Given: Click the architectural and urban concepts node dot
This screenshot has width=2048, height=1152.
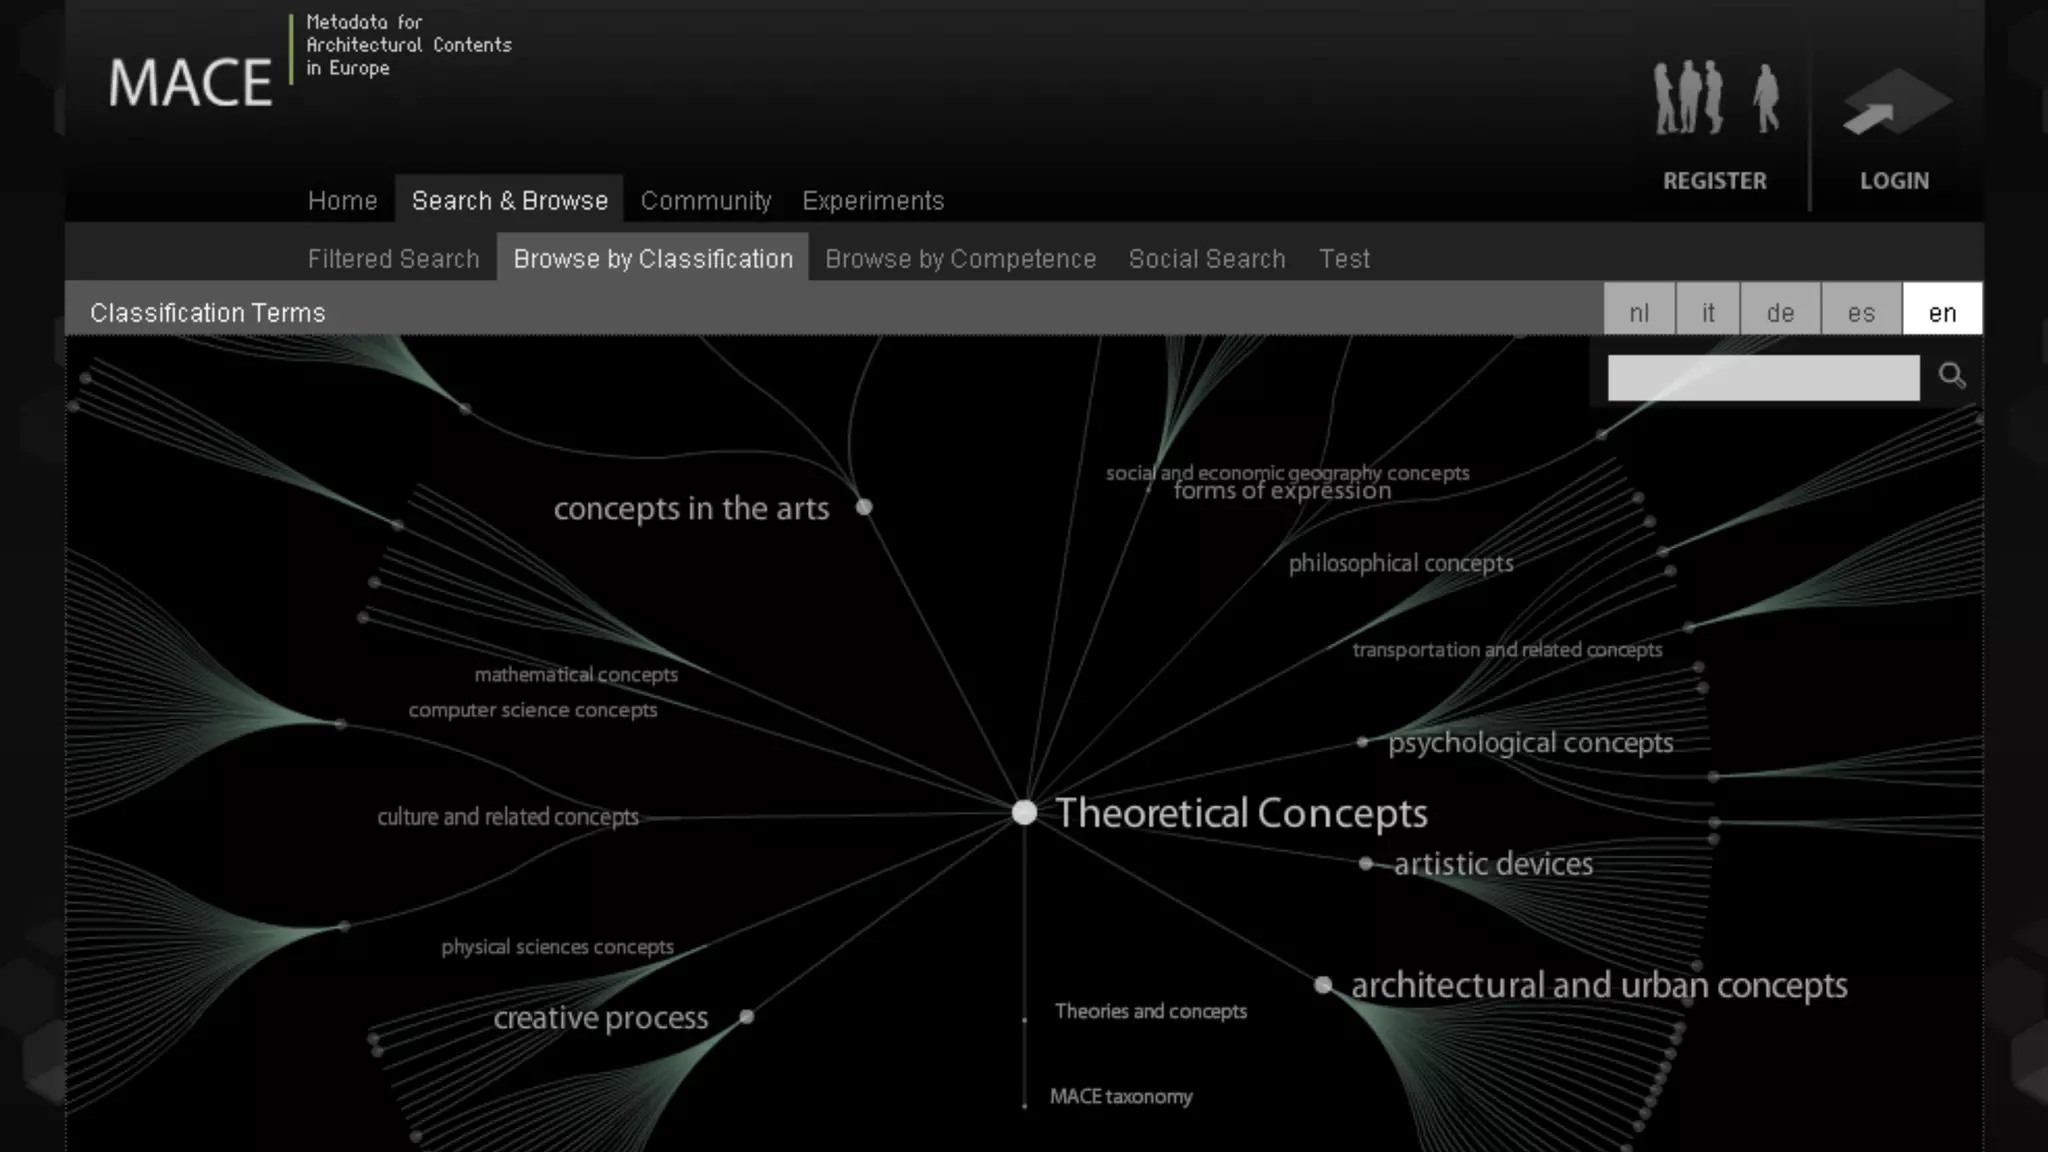Looking at the screenshot, I should coord(1323,985).
